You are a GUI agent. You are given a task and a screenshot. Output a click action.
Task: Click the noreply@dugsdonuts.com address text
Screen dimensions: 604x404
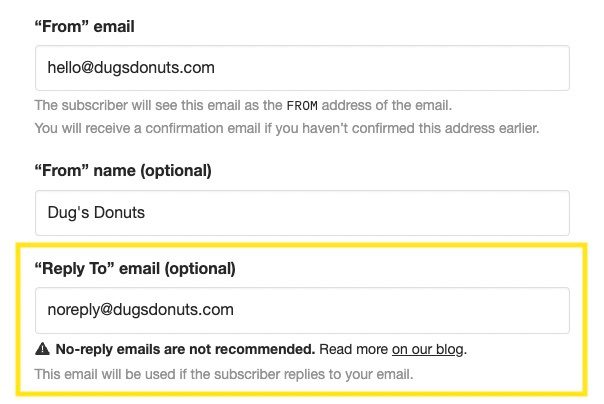(x=140, y=310)
